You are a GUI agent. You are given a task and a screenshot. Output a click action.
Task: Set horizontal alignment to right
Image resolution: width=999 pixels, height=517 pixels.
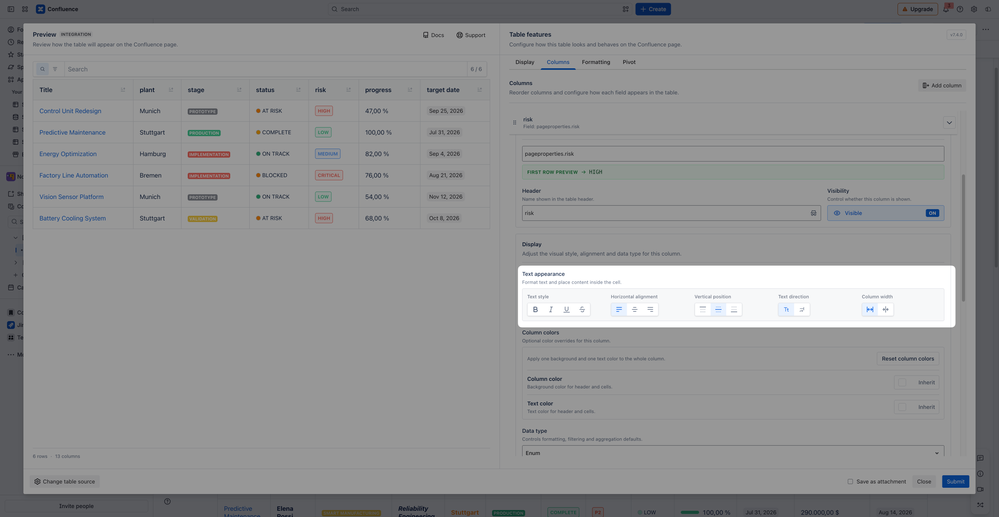tap(650, 310)
